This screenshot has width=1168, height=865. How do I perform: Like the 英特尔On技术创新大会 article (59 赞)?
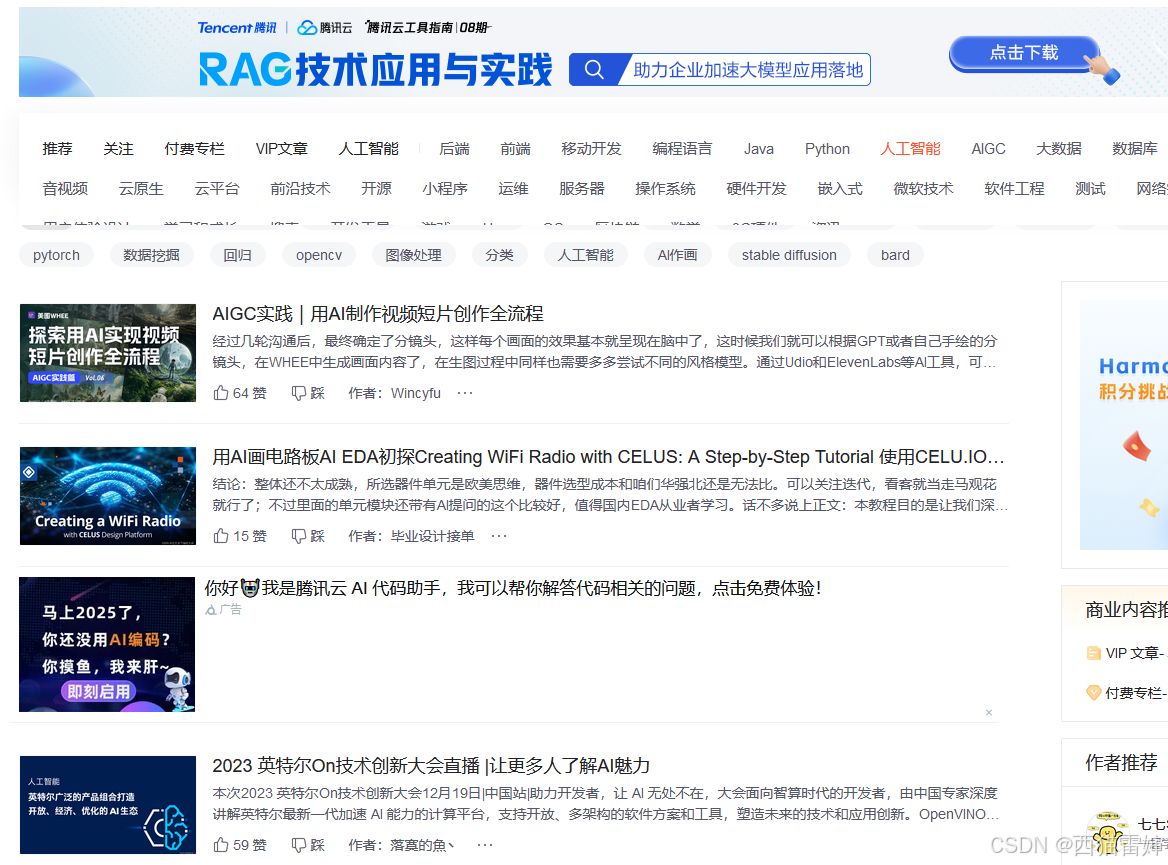(x=220, y=845)
